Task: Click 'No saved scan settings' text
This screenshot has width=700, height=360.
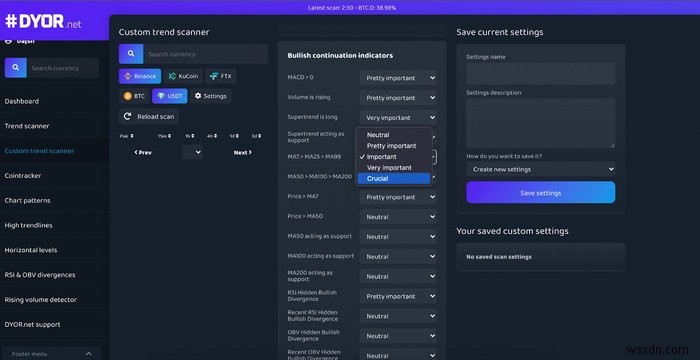Action: click(499, 257)
